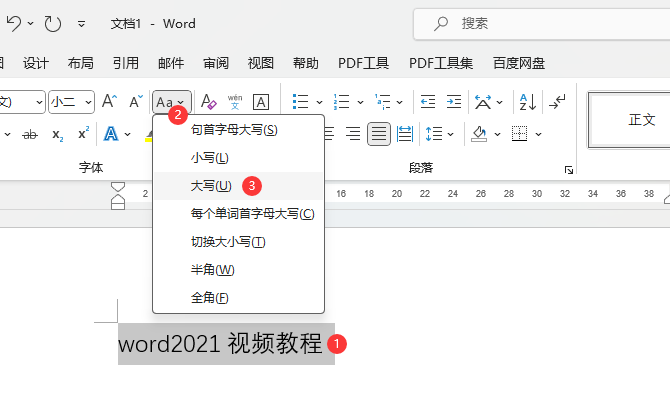Open Paragraph settings dialog launcher
This screenshot has width=670, height=398.
coord(569,170)
